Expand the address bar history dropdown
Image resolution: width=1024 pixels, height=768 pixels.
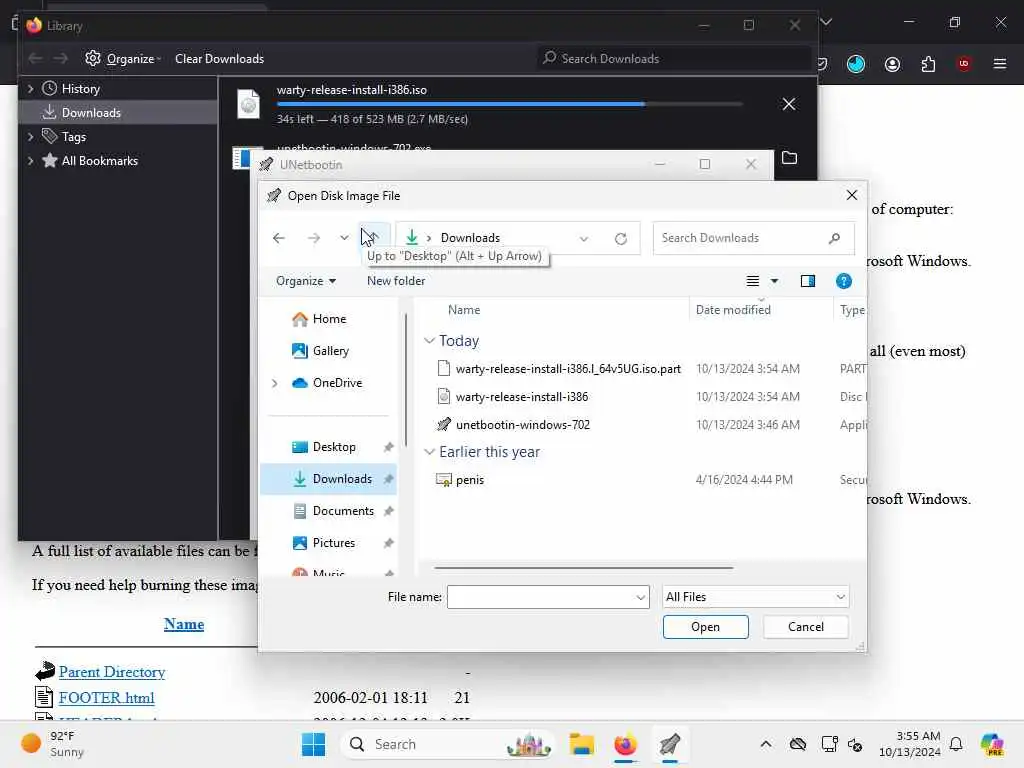584,238
